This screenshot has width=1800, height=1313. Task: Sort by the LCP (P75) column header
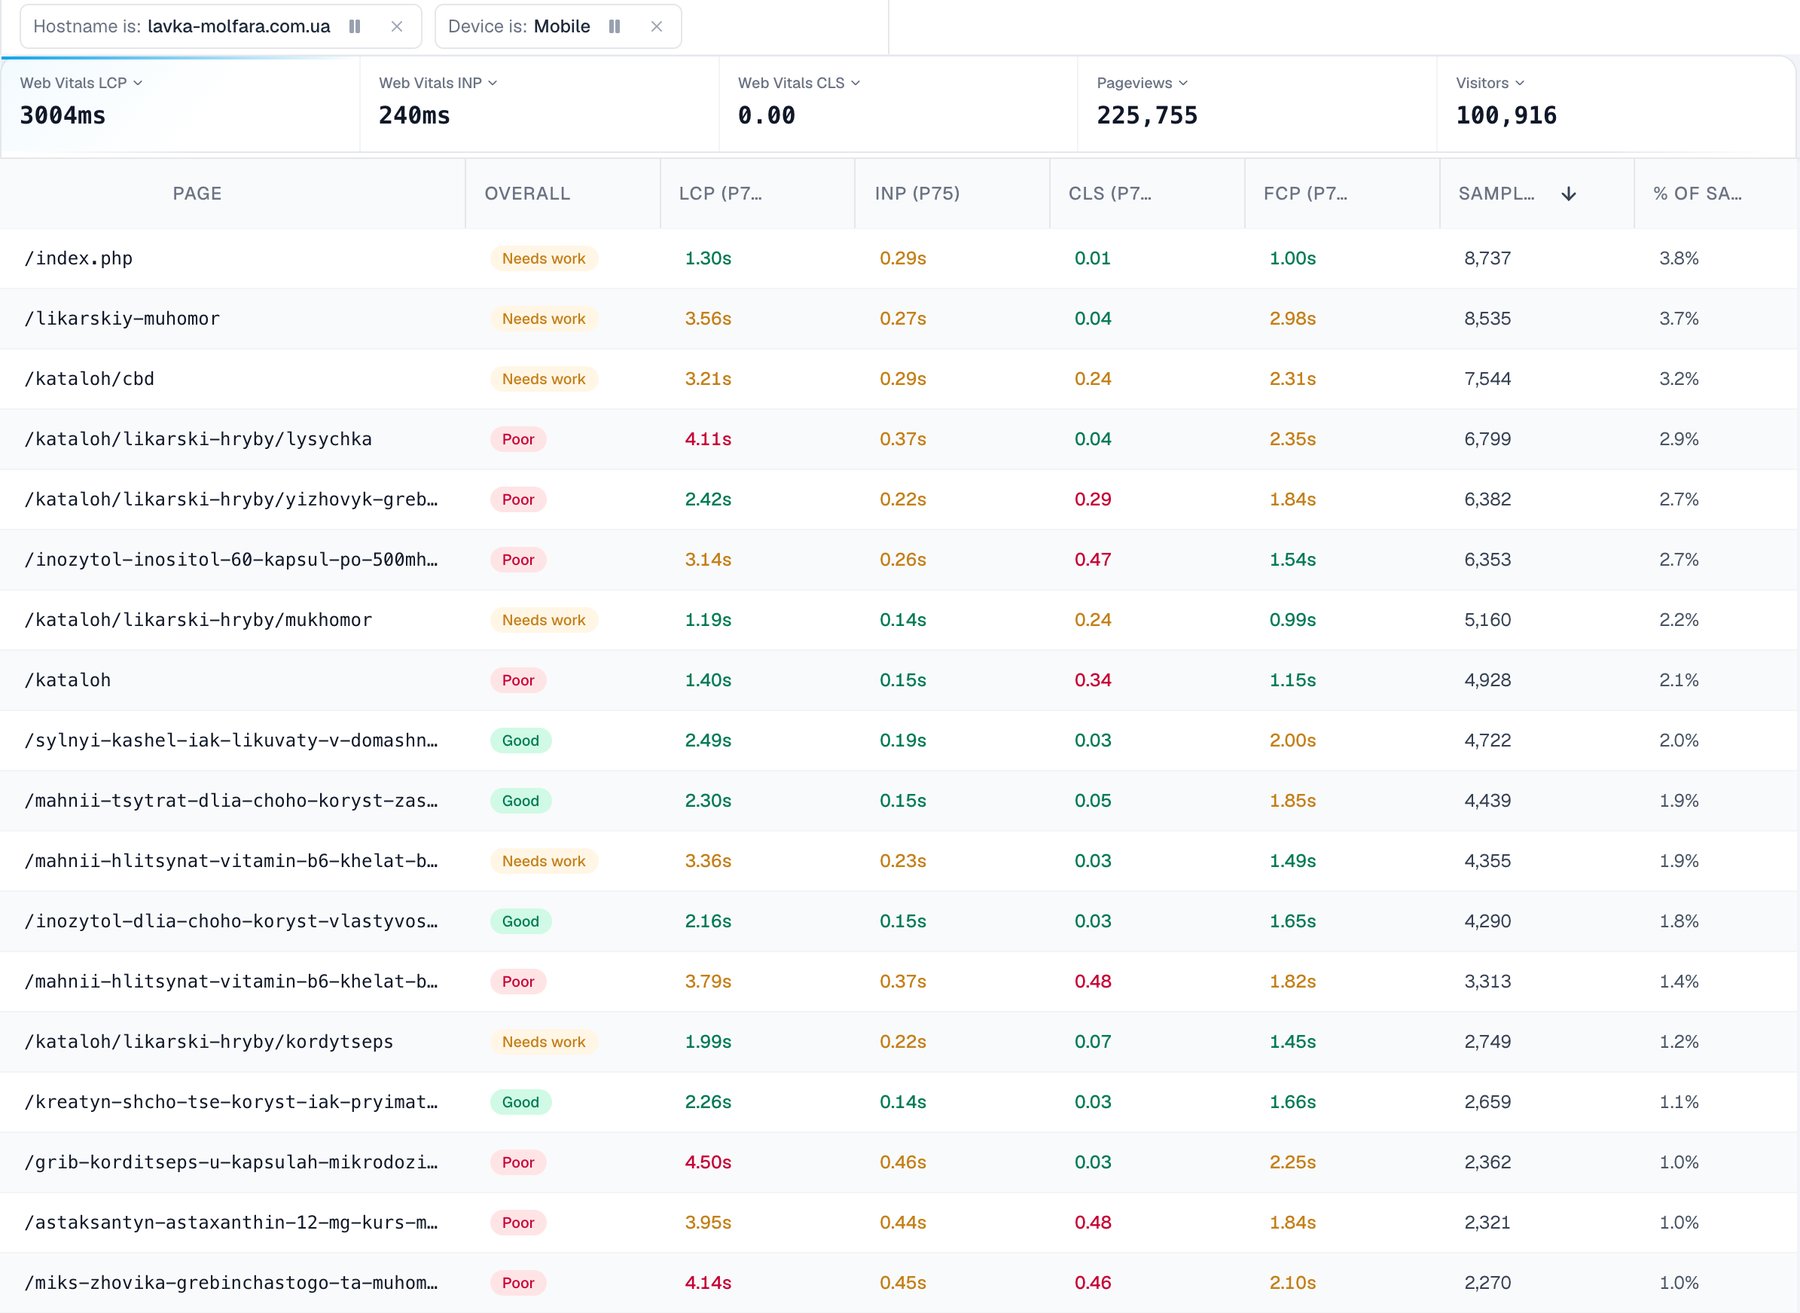click(720, 193)
